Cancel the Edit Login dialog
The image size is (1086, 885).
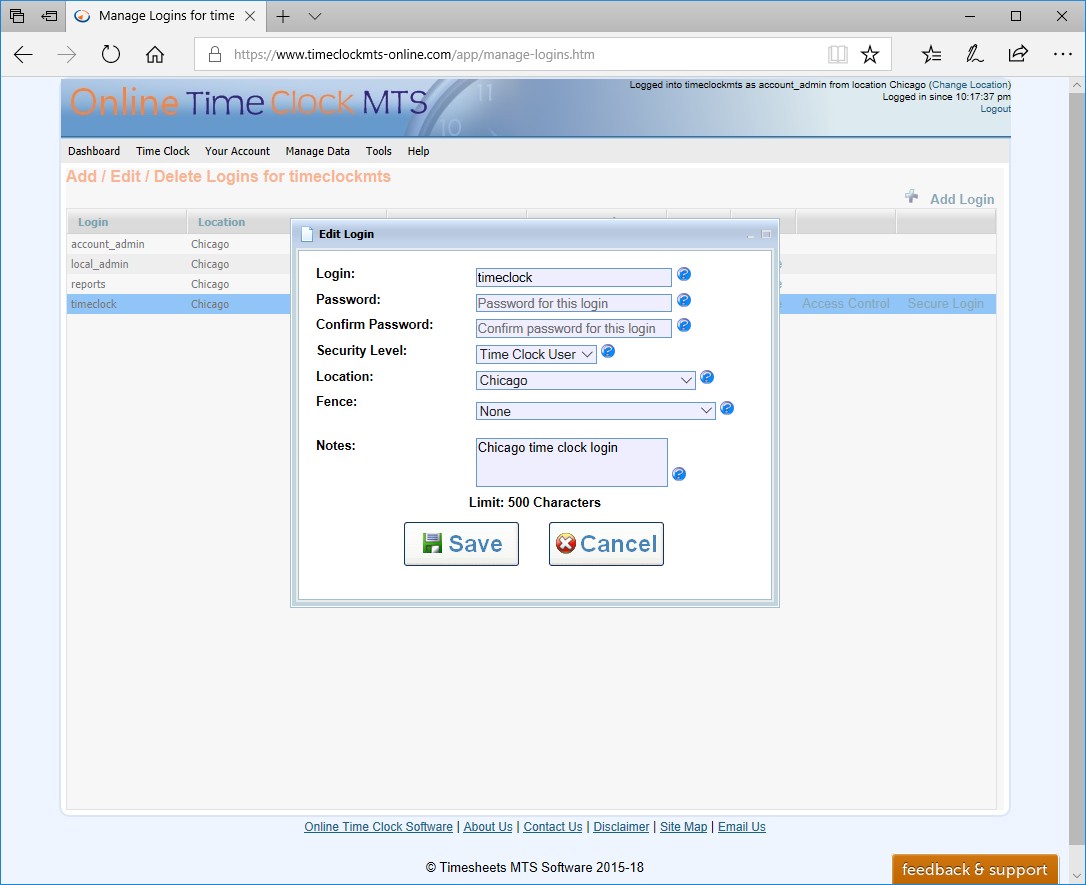coord(606,544)
